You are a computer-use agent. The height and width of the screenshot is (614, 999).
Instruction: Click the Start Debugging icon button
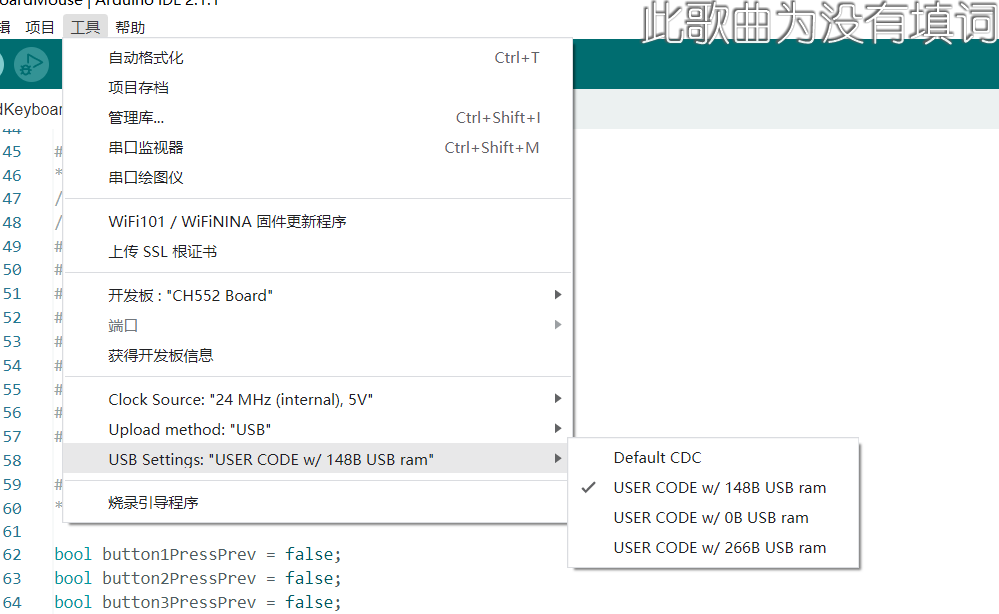pyautogui.click(x=31, y=64)
